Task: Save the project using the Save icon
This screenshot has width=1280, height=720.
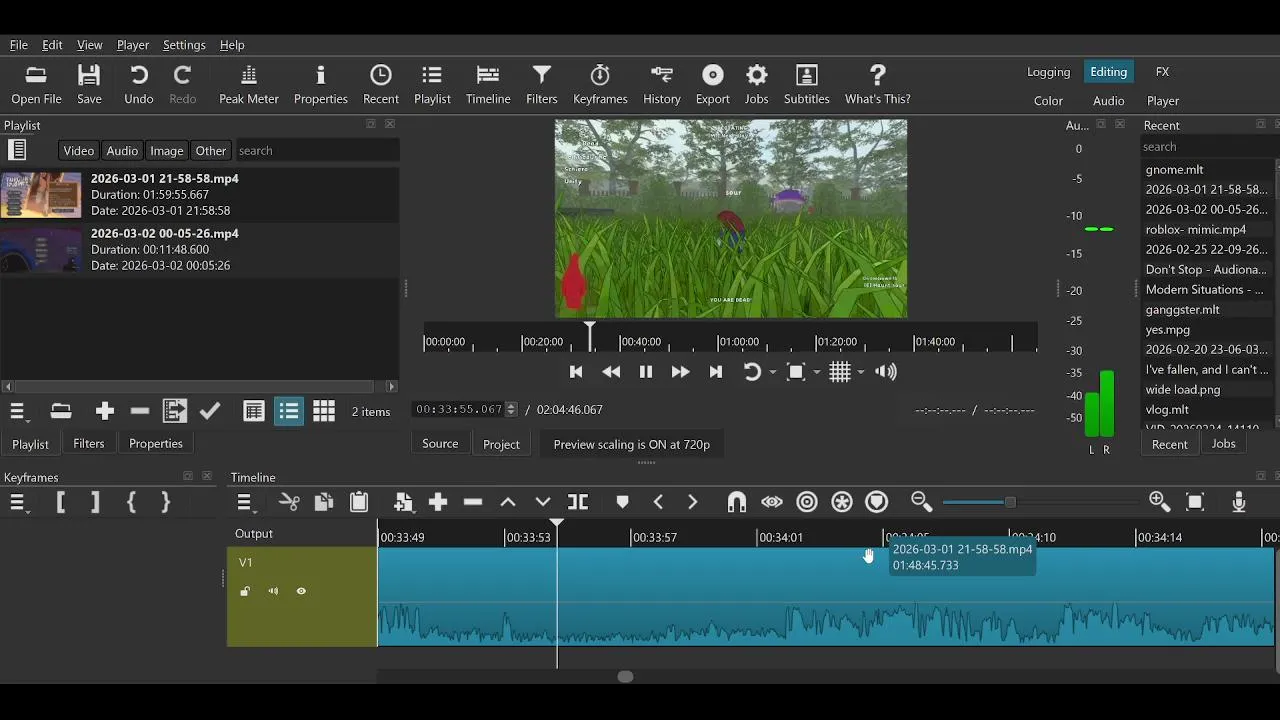Action: pyautogui.click(x=89, y=85)
